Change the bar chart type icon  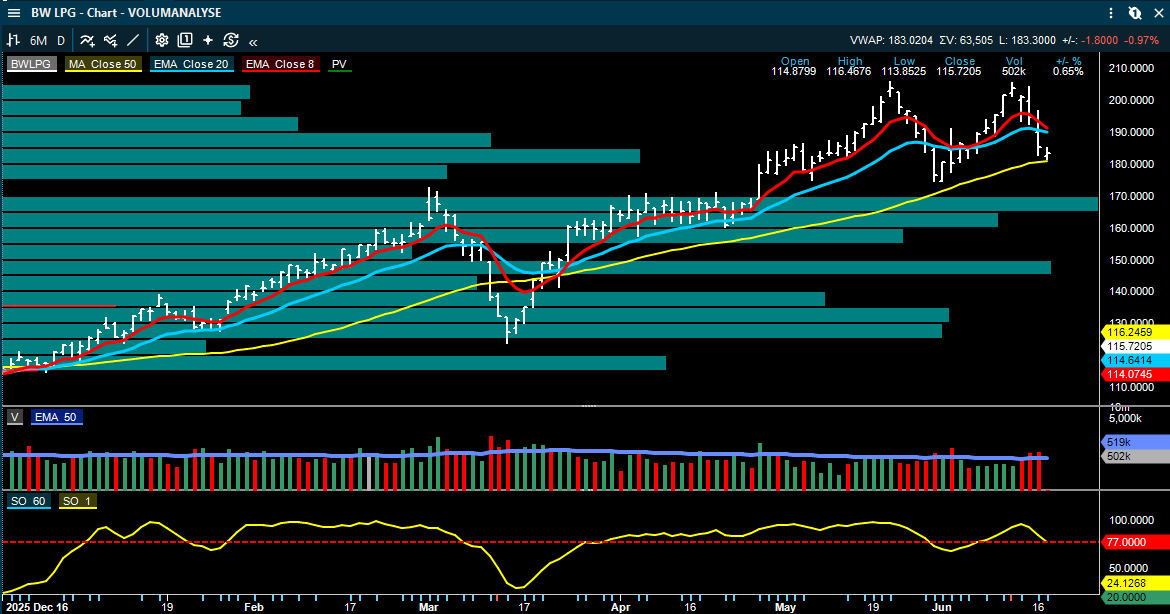(x=13, y=40)
